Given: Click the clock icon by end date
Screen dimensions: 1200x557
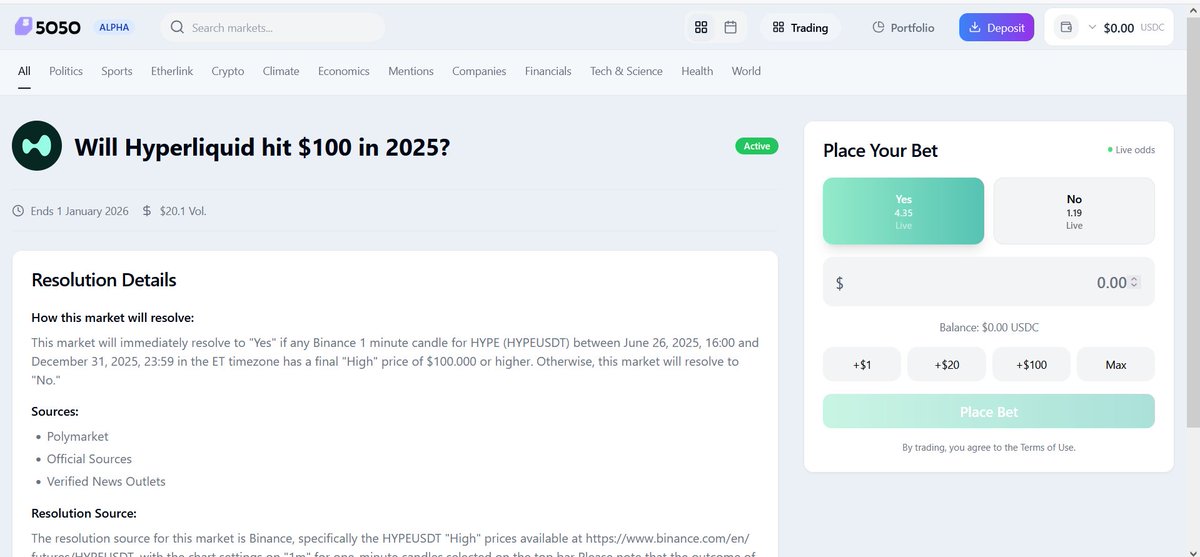Looking at the screenshot, I should [x=19, y=211].
